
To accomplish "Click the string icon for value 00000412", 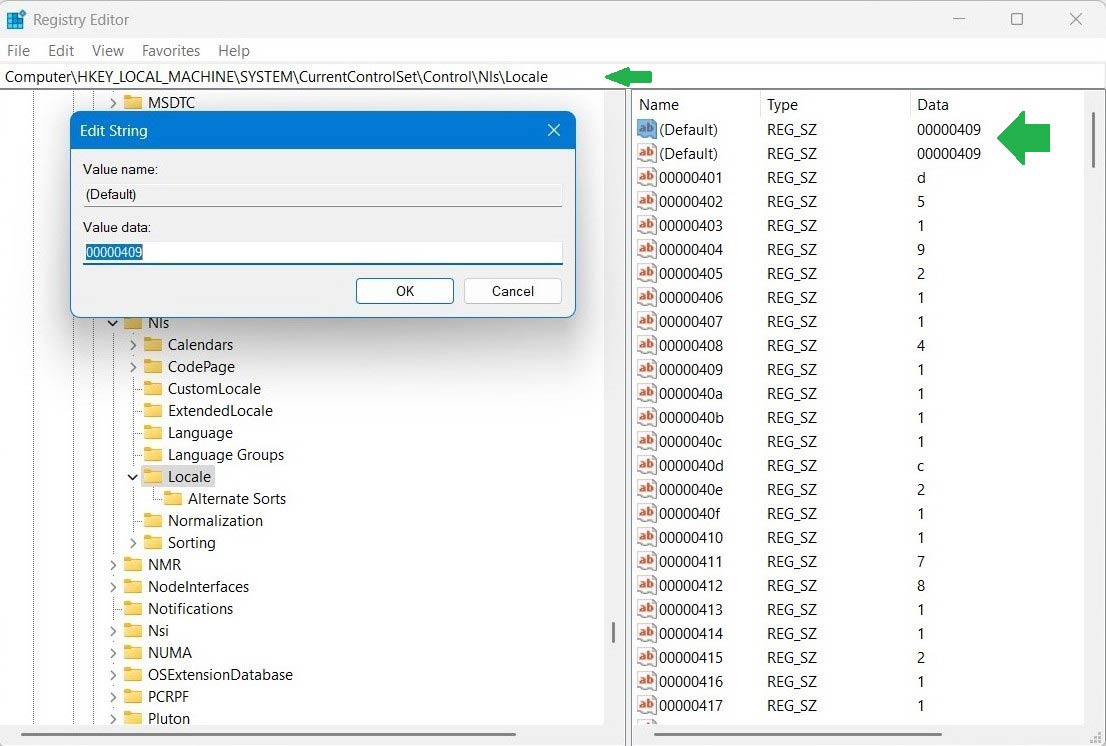I will tap(646, 585).
